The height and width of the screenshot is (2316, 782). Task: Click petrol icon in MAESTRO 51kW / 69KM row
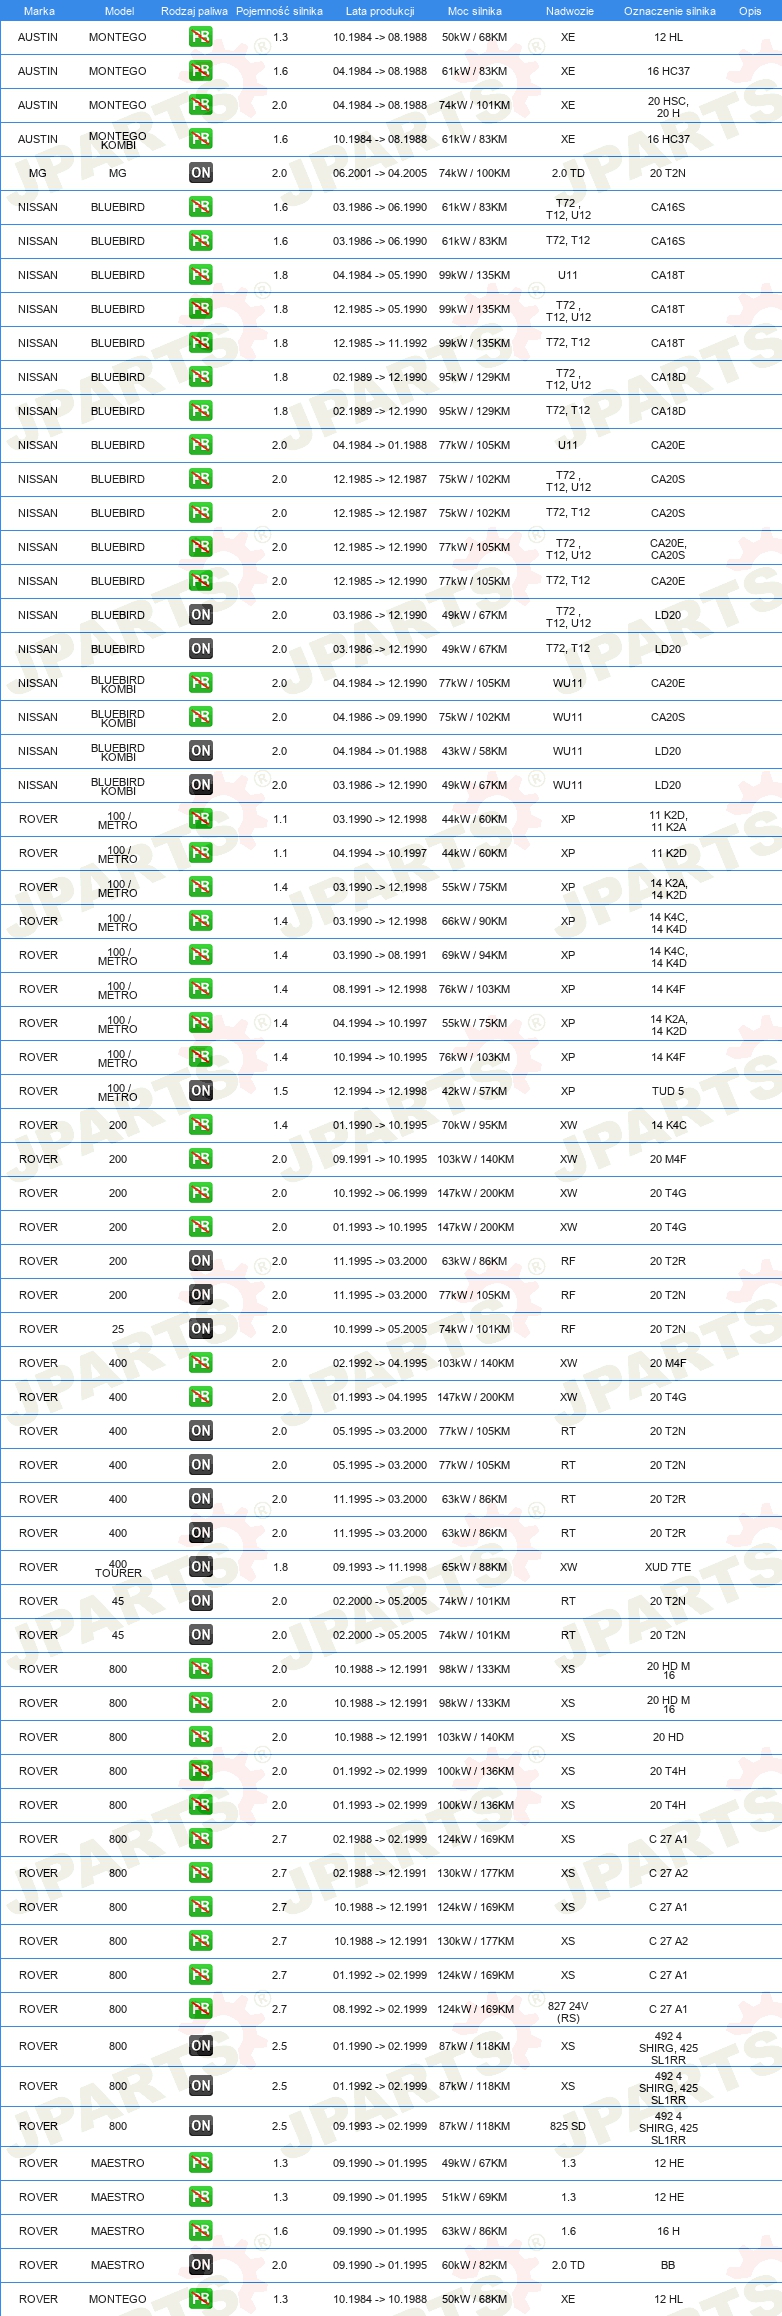pyautogui.click(x=201, y=2197)
